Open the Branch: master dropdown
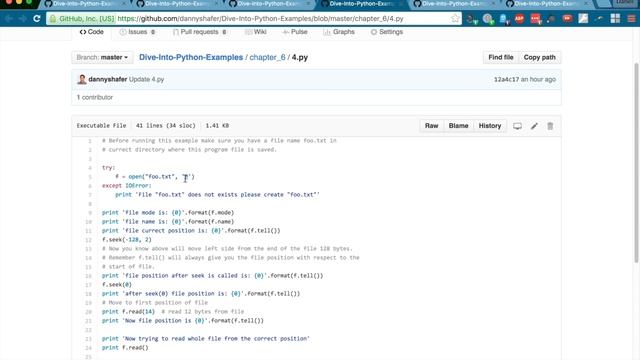 click(102, 58)
